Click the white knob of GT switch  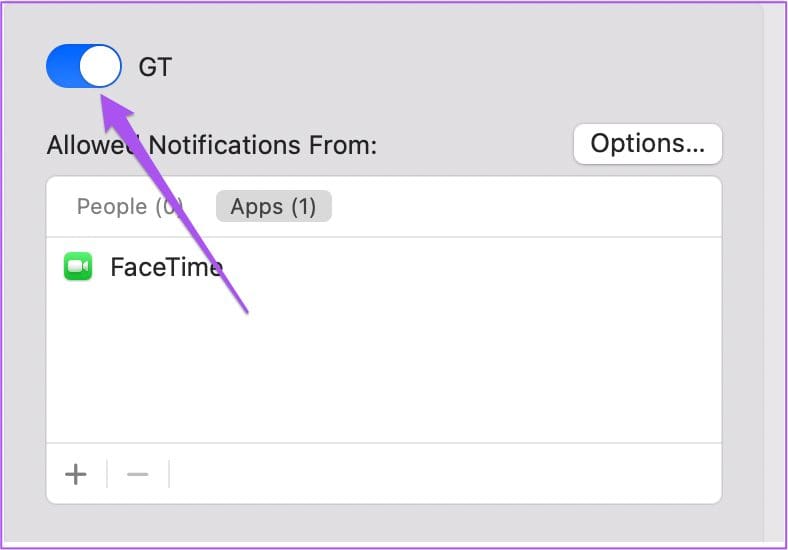(100, 66)
